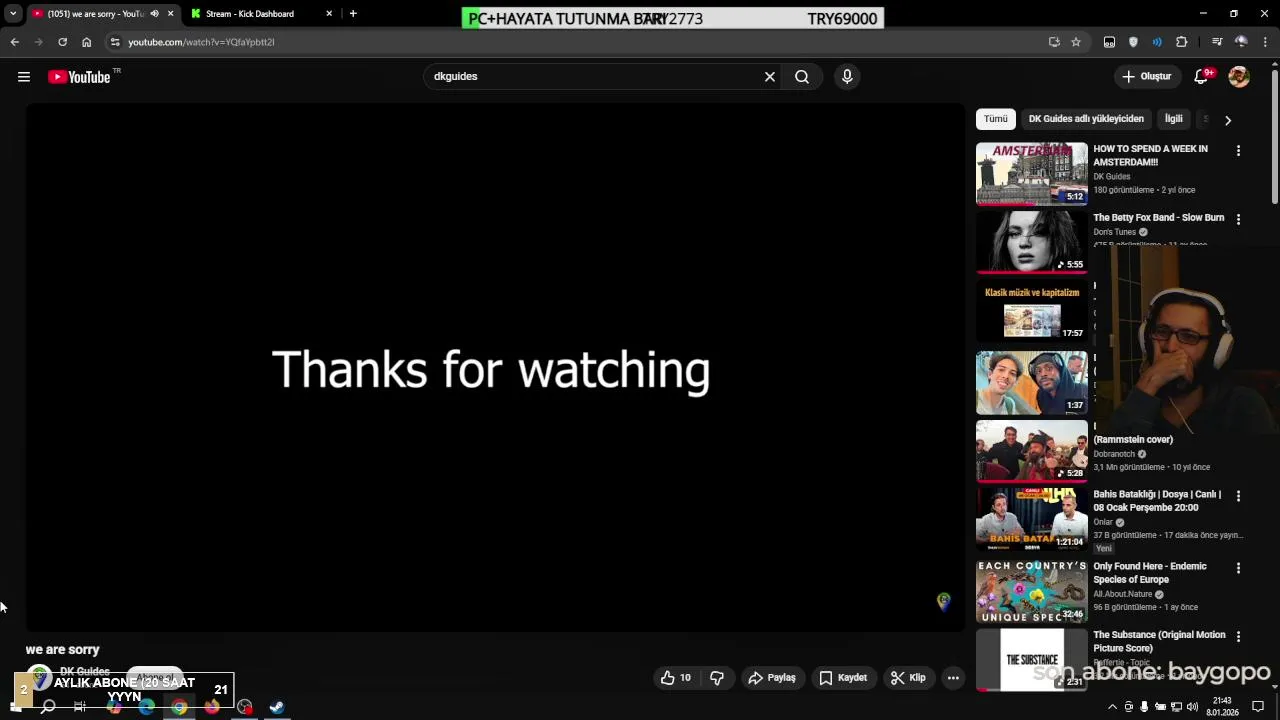Install app icon in address bar
Viewport: 1280px width, 720px height.
point(1054,42)
